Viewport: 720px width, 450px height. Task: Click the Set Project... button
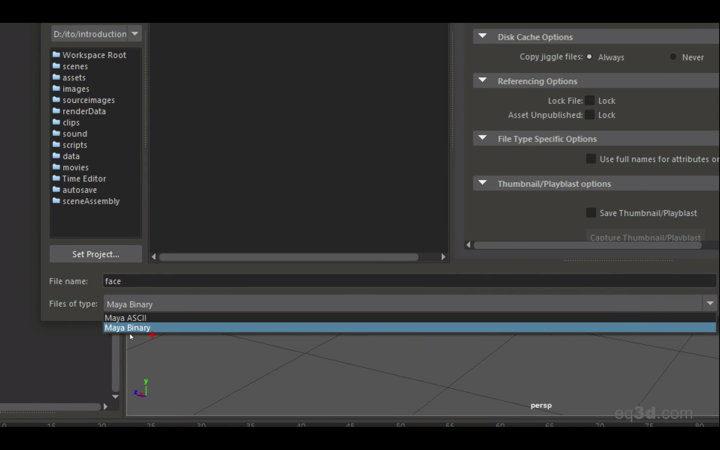coord(96,254)
